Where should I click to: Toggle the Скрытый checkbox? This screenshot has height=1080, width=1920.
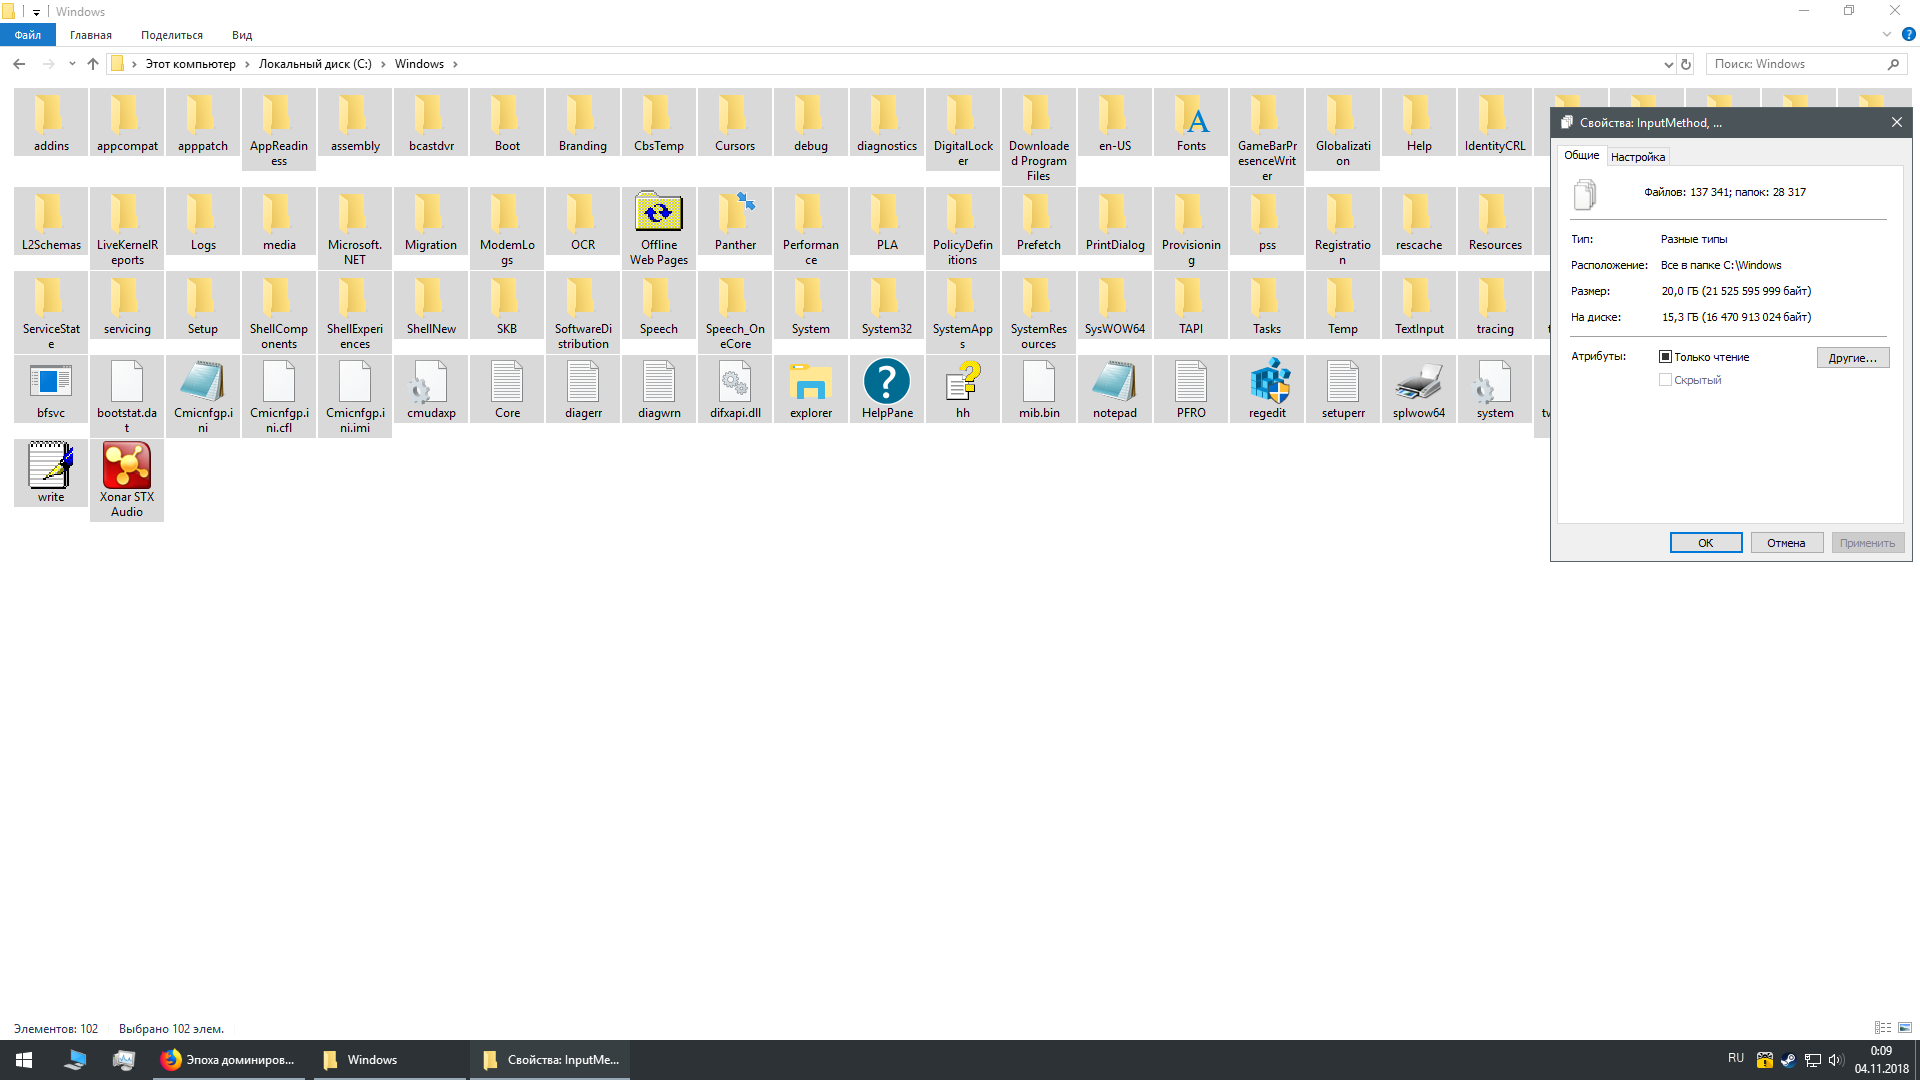point(1666,380)
